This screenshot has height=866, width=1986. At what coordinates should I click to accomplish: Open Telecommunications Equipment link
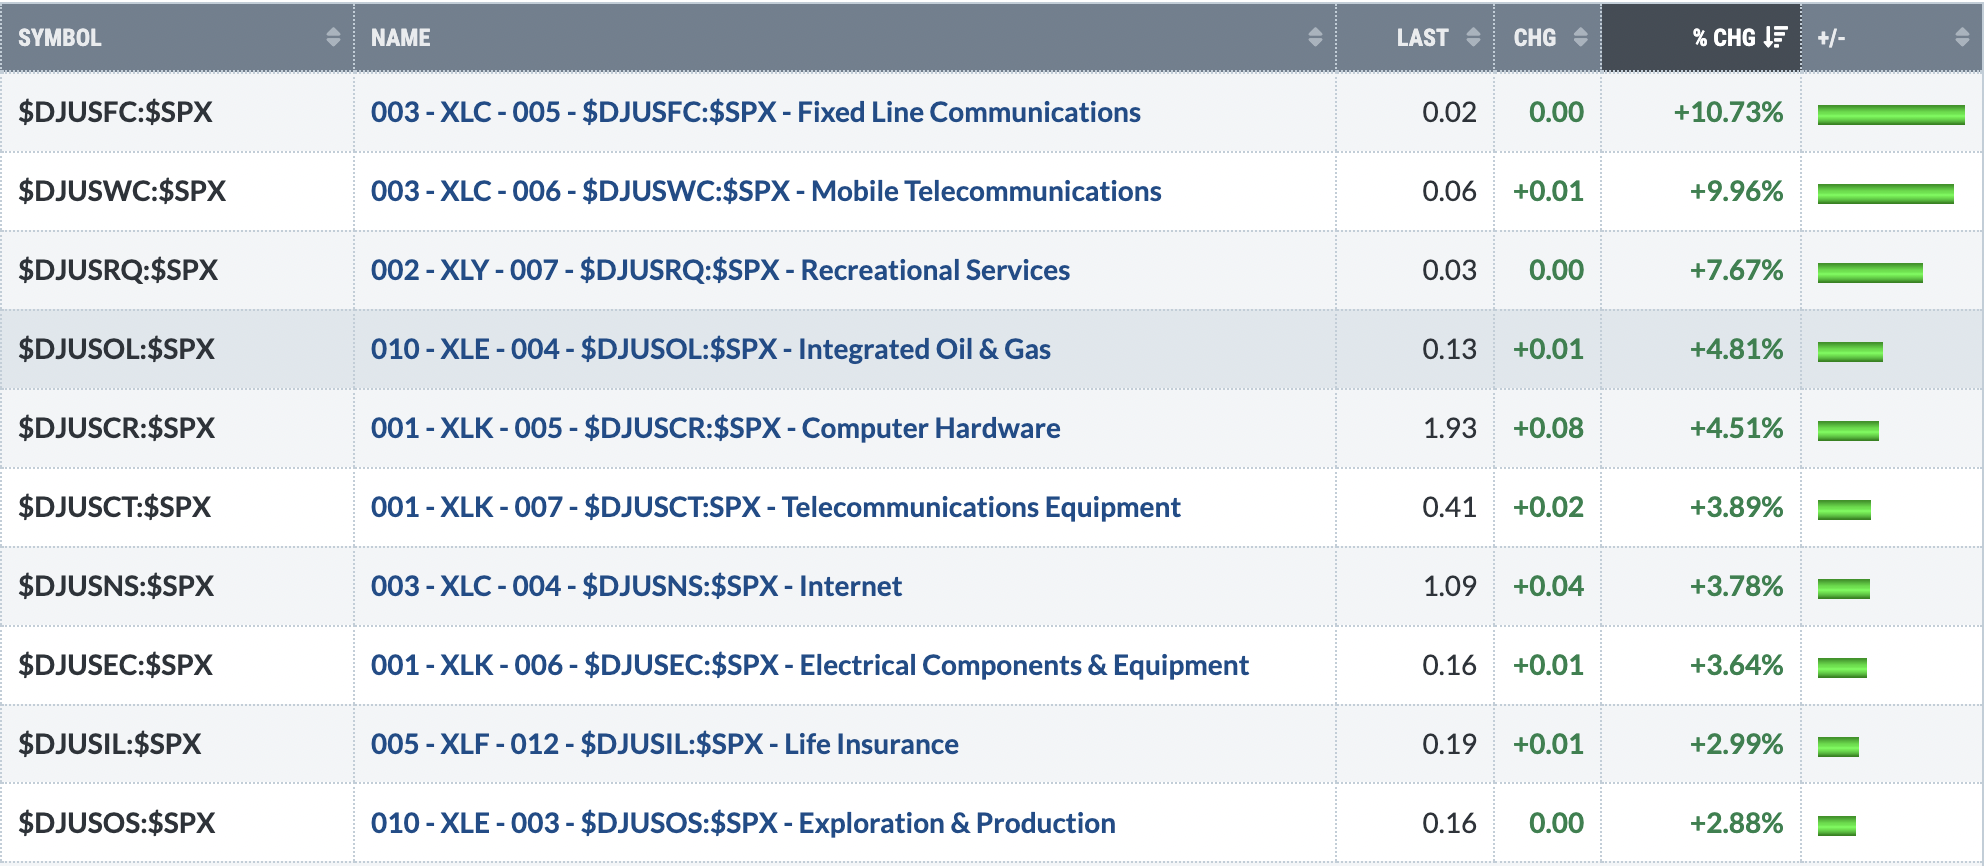tap(775, 507)
